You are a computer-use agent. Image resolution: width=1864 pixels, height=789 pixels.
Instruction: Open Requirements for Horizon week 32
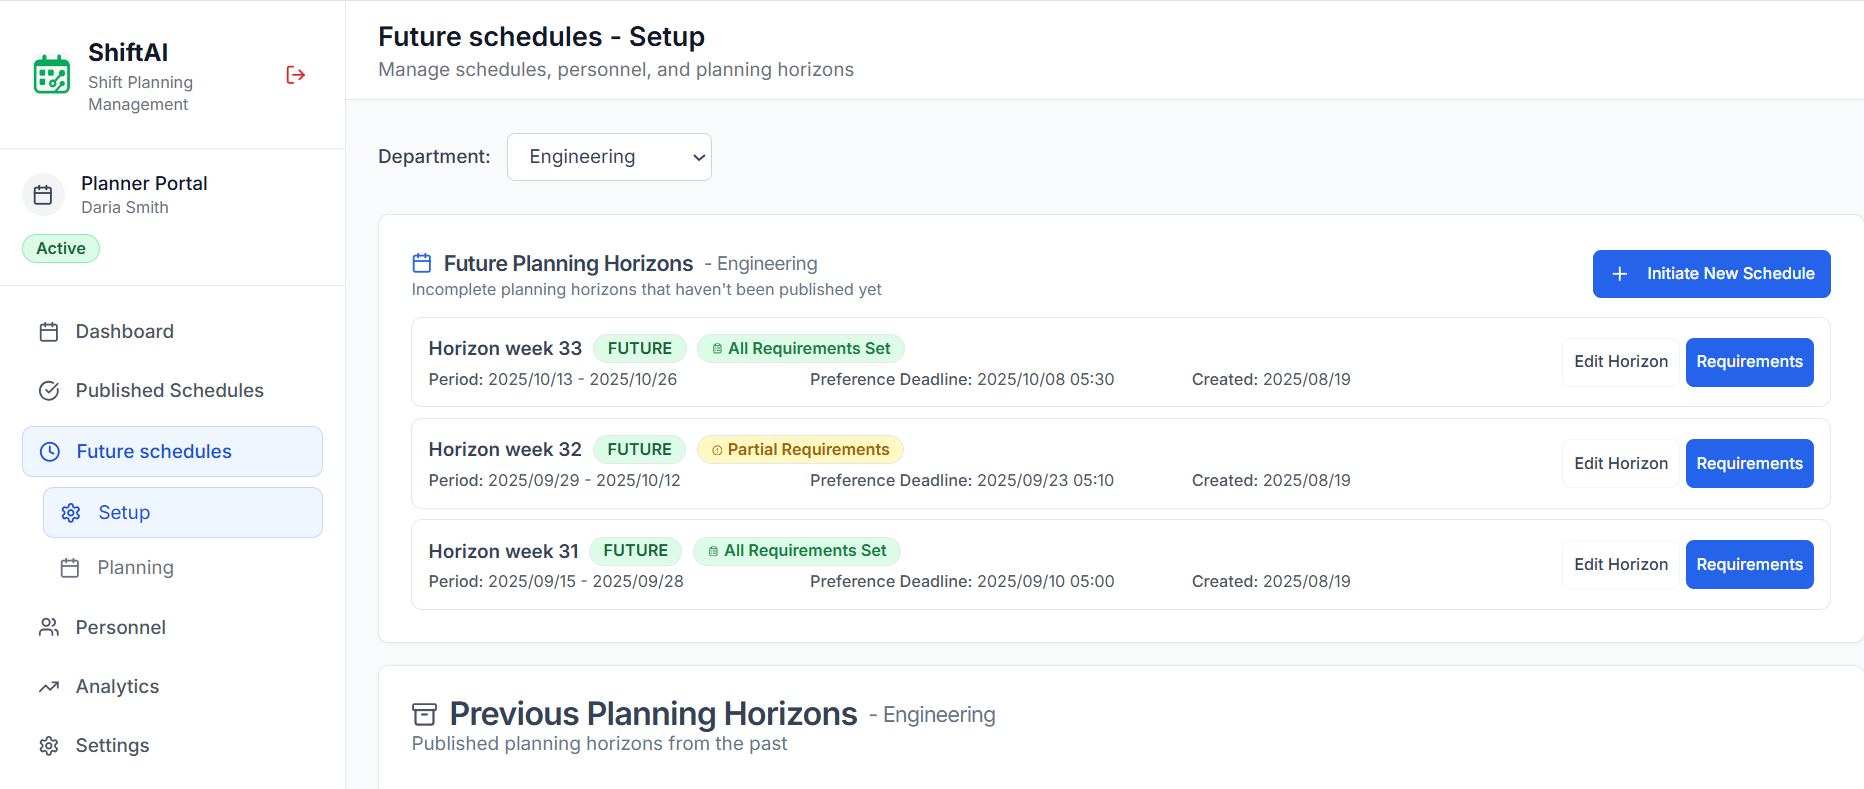1749,464
